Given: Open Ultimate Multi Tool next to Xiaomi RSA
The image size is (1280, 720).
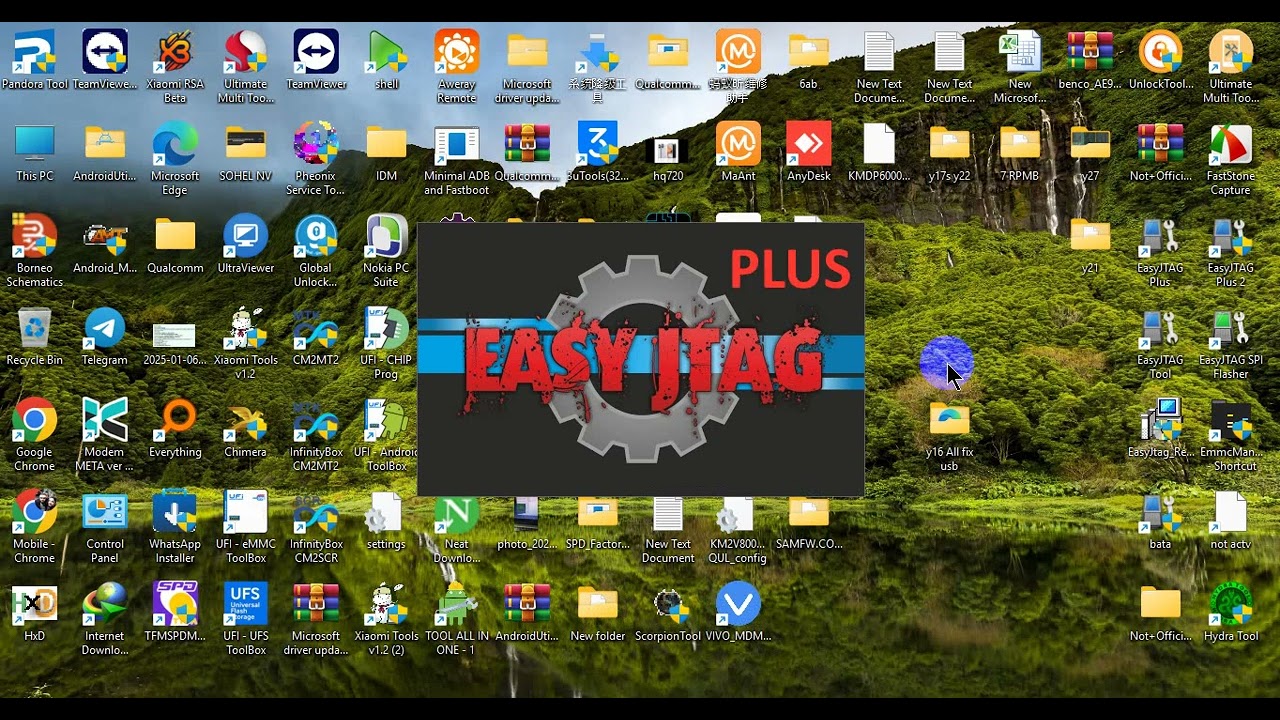Looking at the screenshot, I should coord(245,66).
